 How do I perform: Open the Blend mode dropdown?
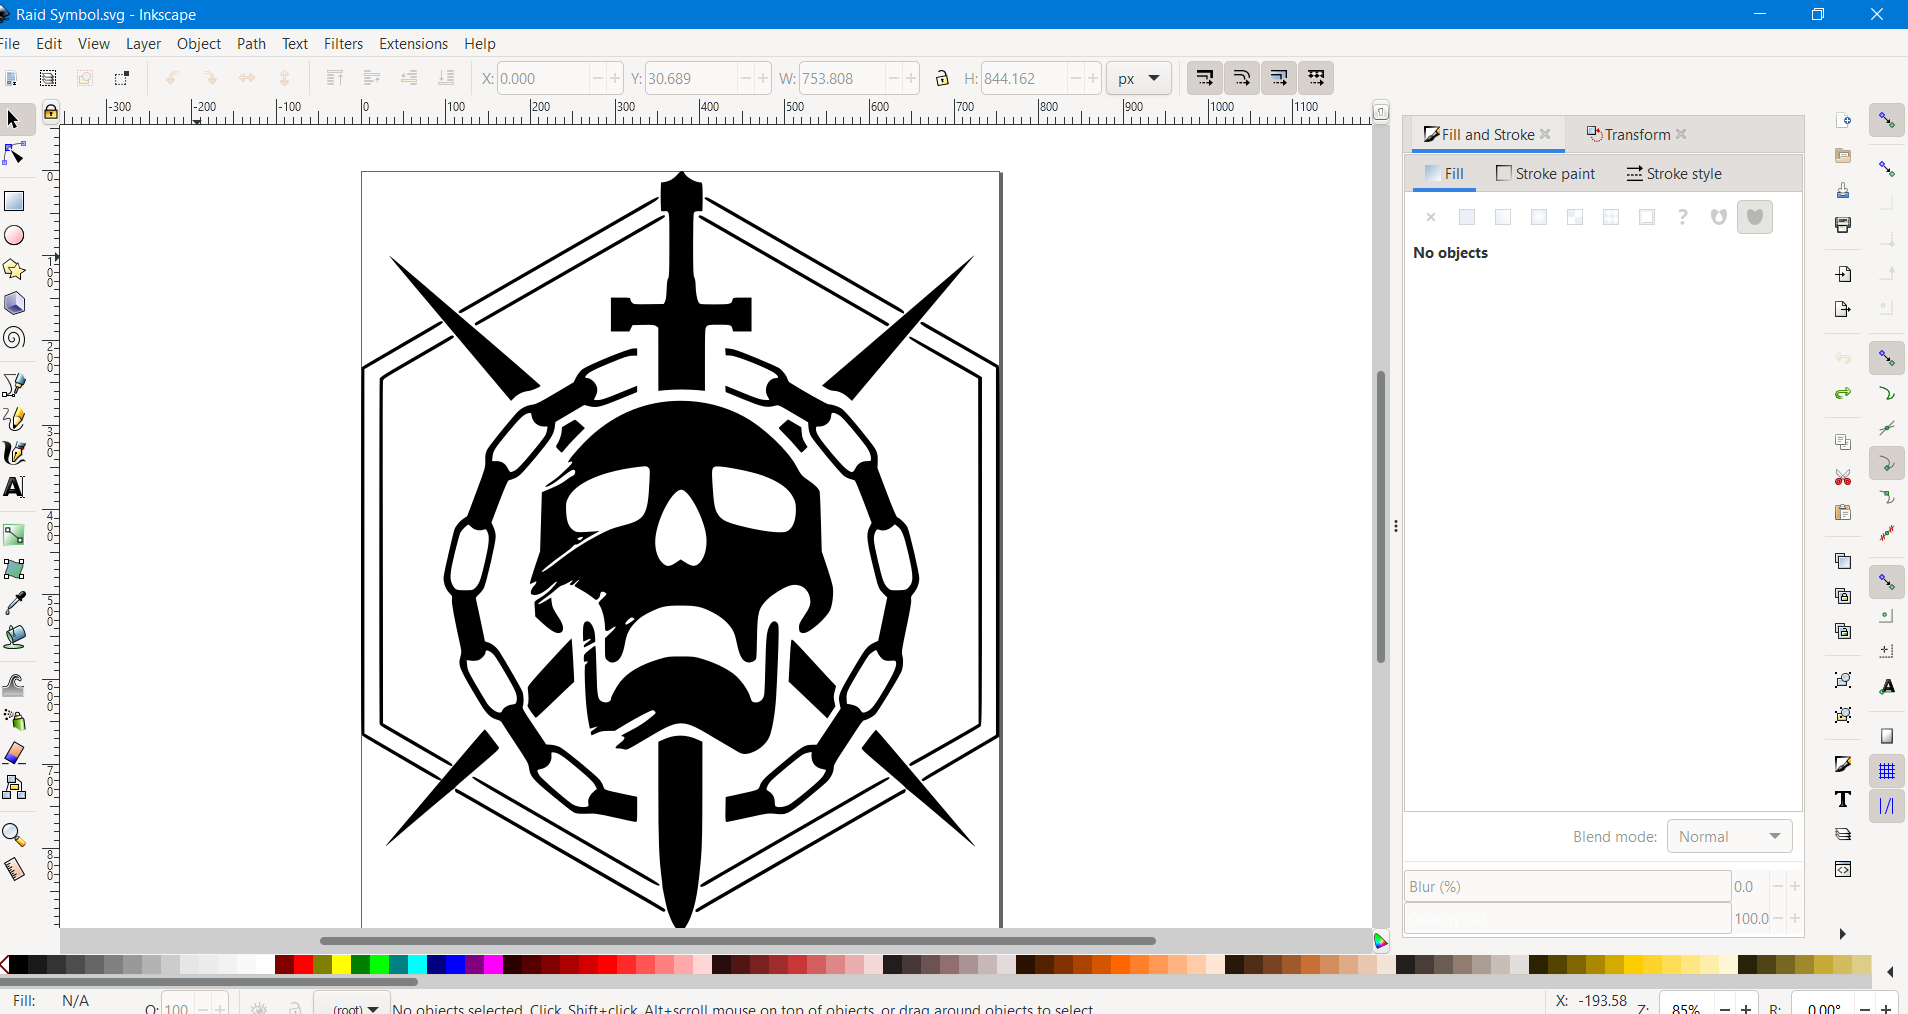coord(1731,837)
